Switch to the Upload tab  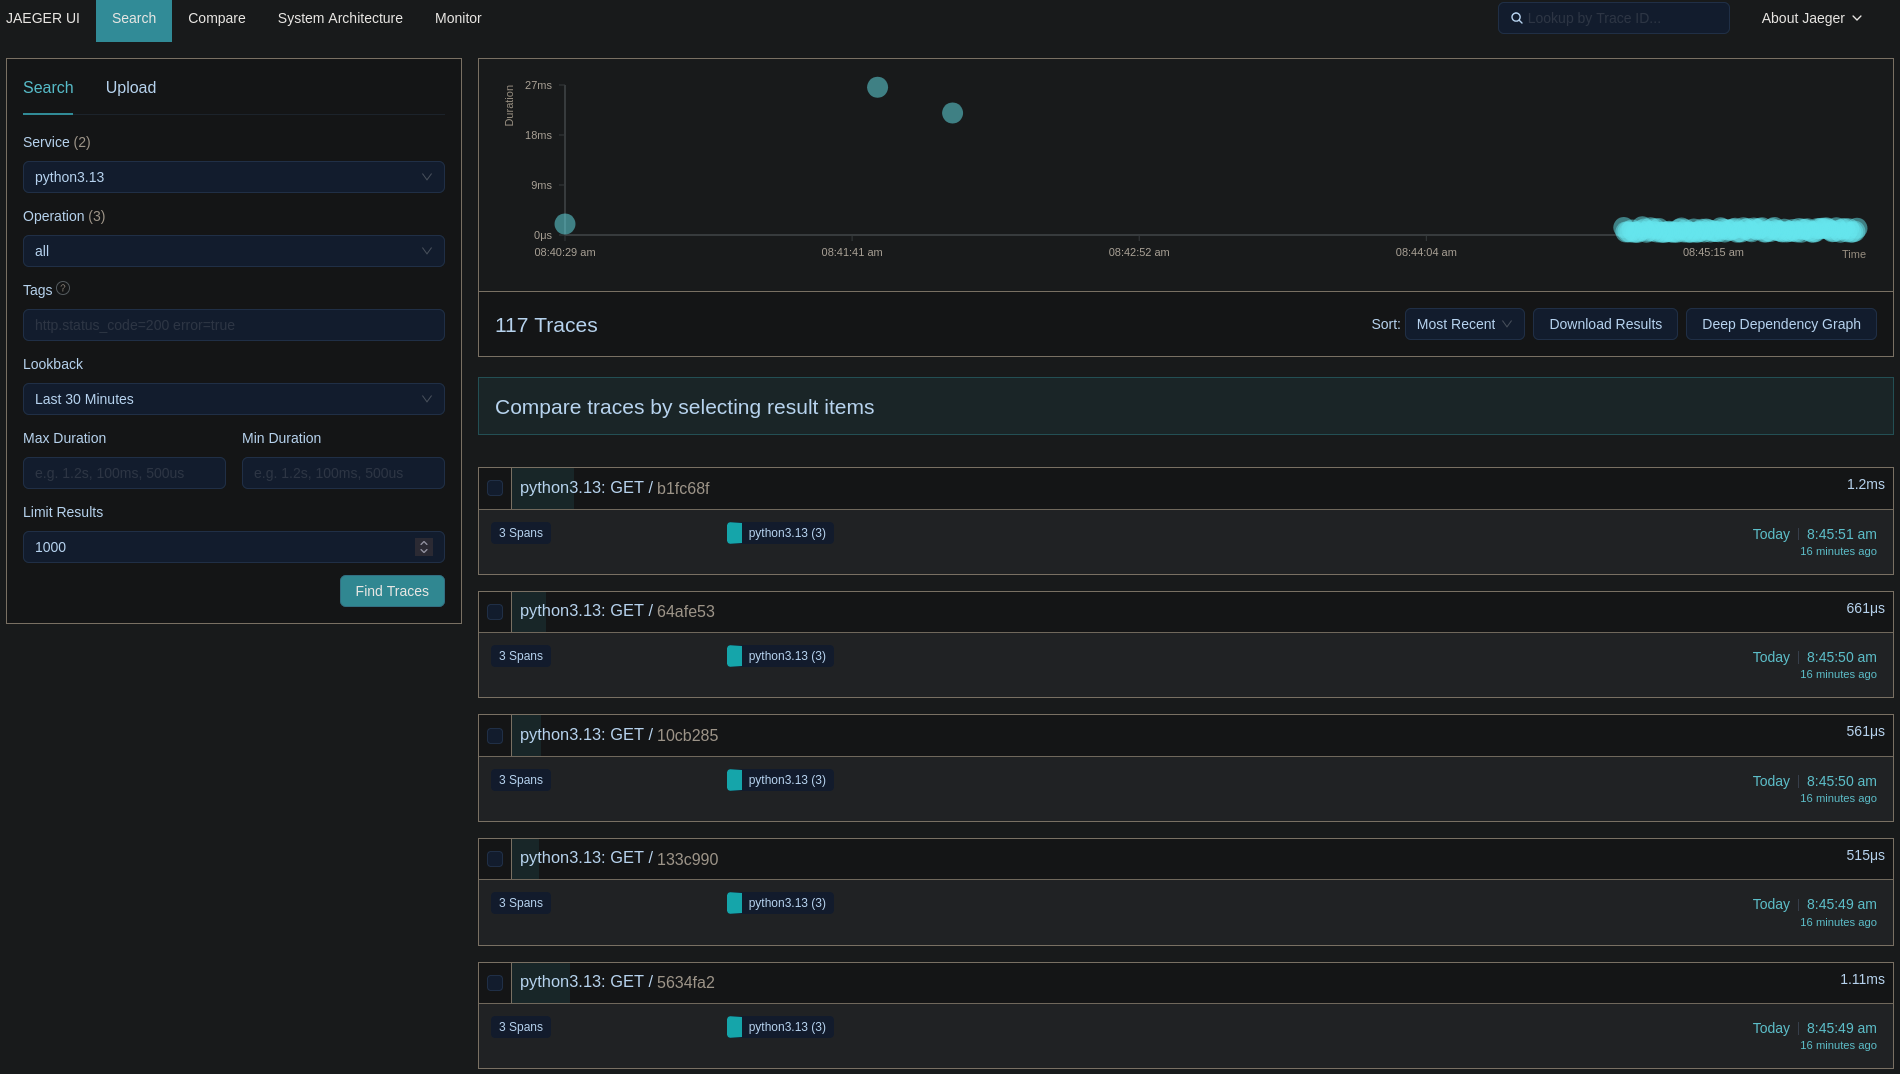point(131,88)
